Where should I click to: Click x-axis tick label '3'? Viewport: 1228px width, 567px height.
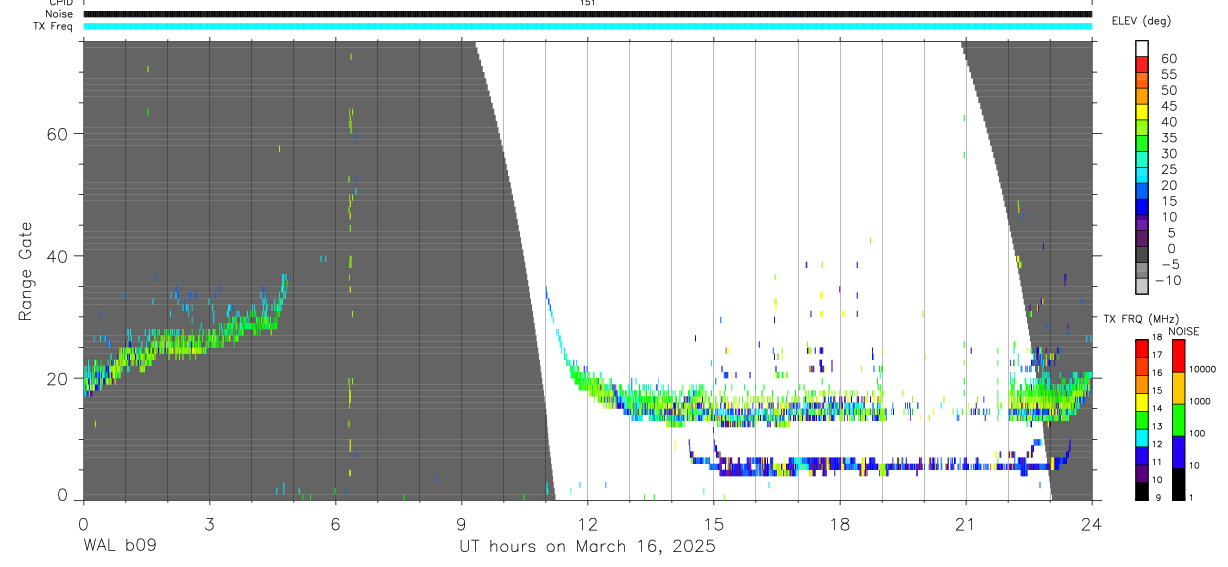(209, 523)
